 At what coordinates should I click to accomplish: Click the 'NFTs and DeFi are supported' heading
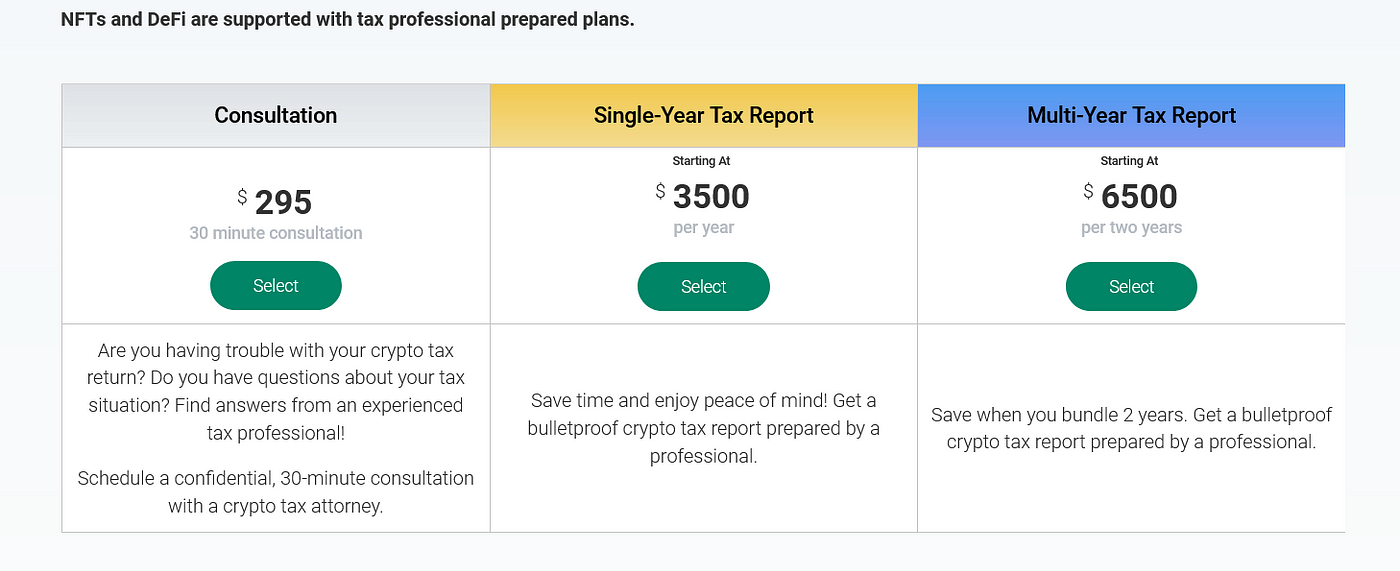click(347, 19)
